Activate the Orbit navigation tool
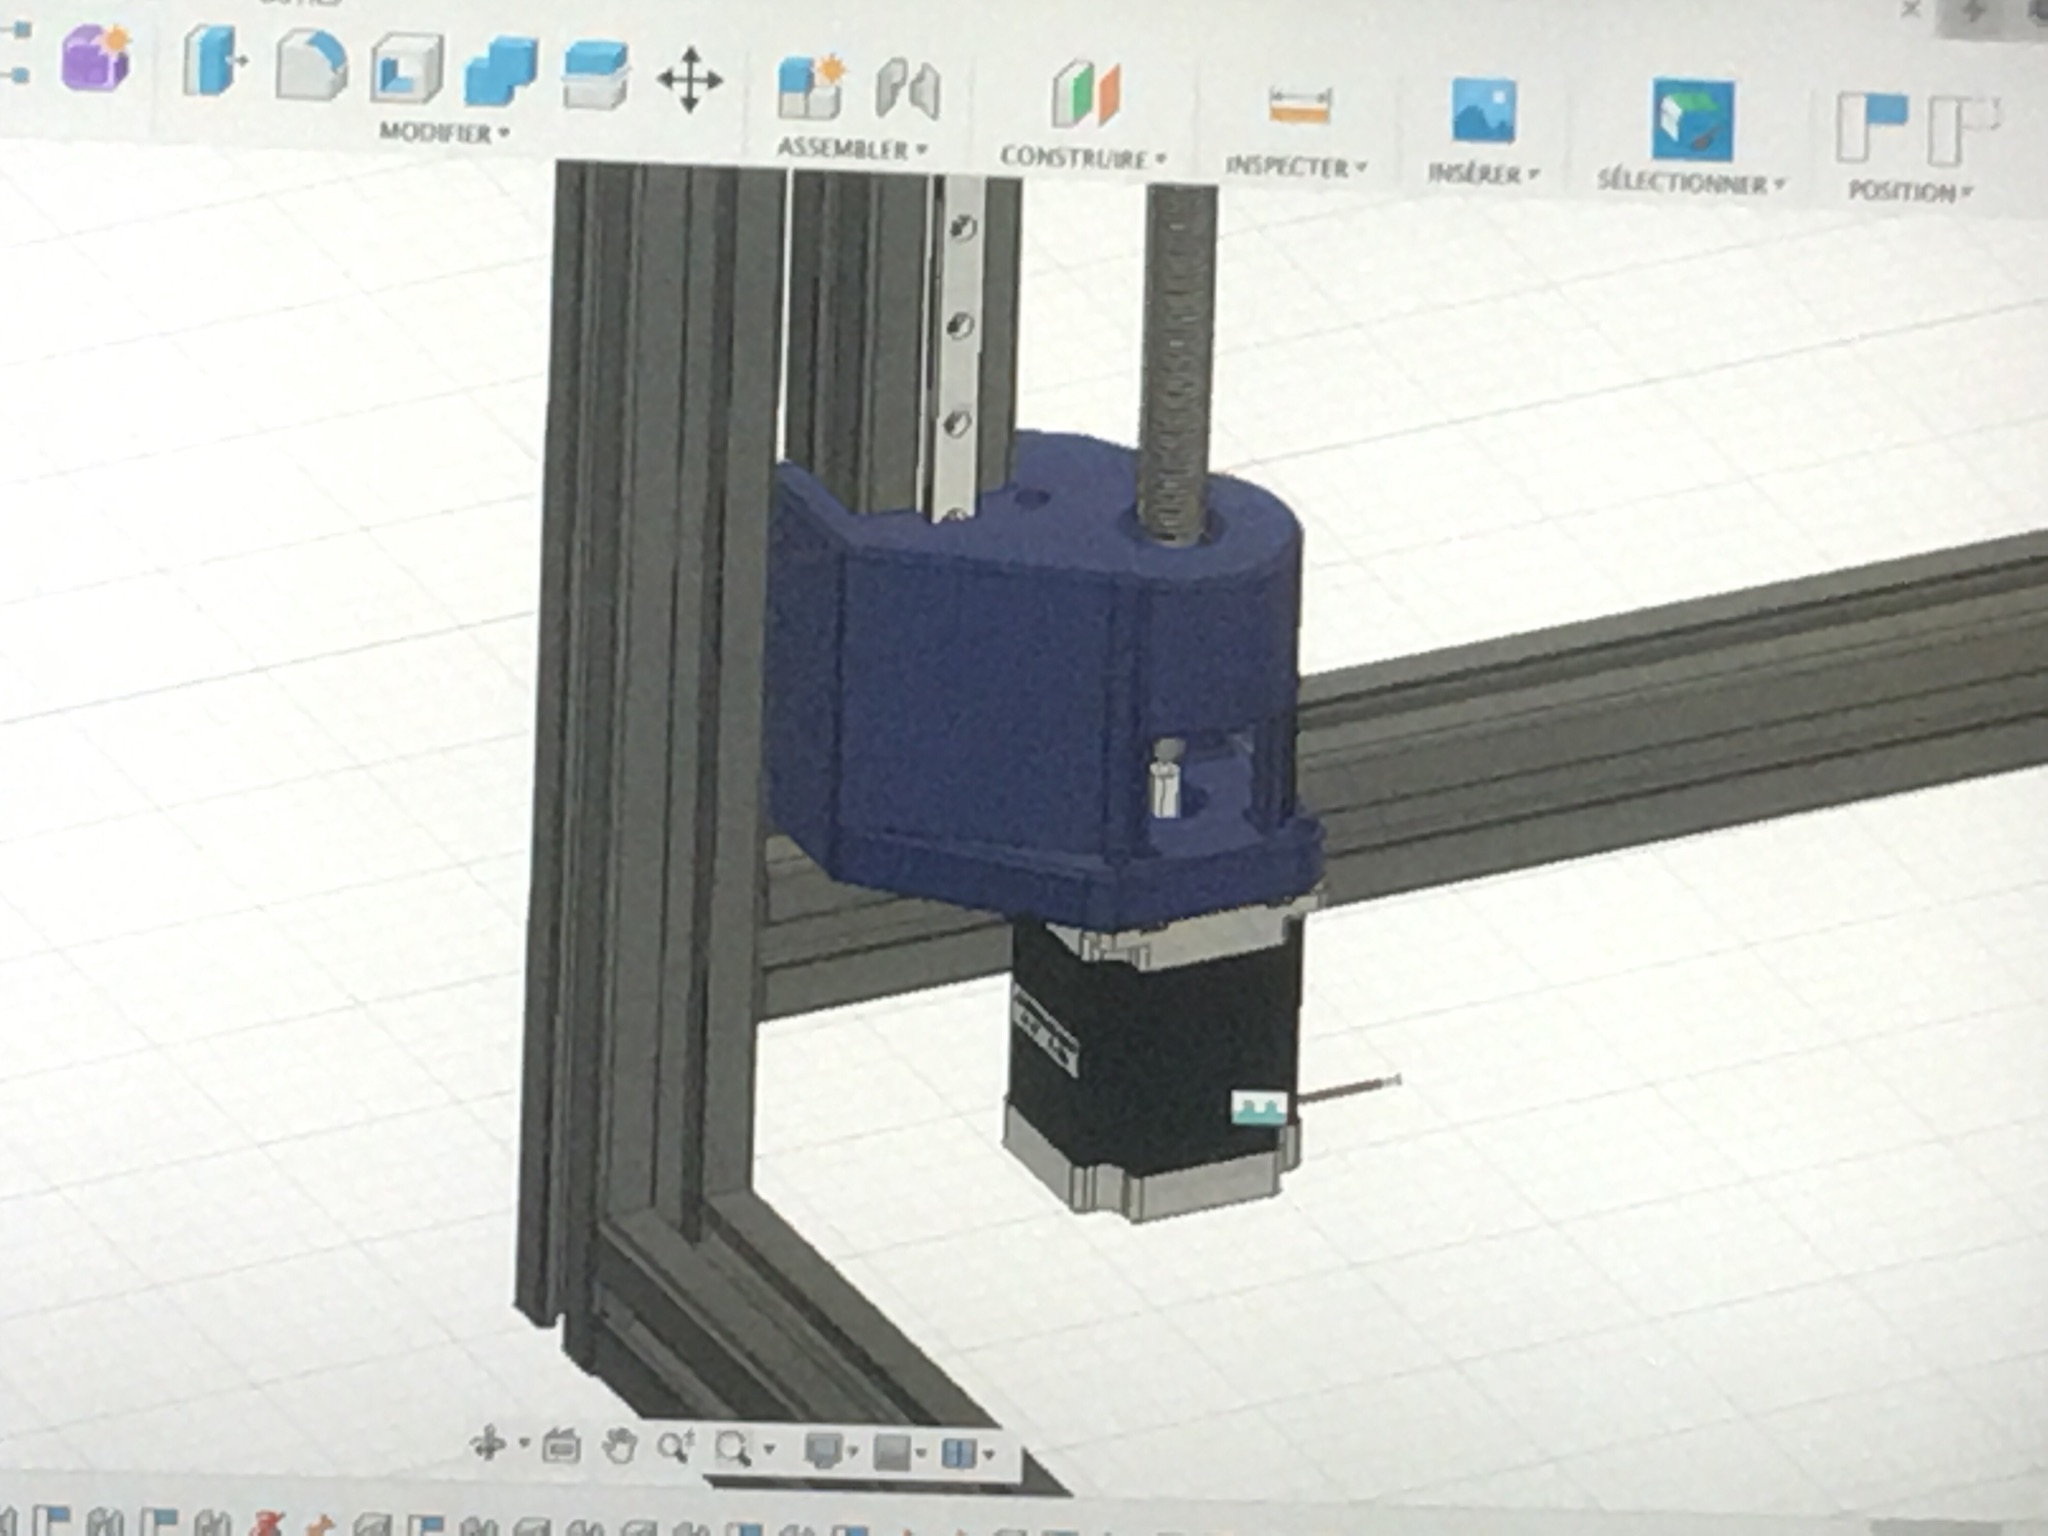Image resolution: width=2048 pixels, height=1536 pixels. click(x=489, y=1444)
